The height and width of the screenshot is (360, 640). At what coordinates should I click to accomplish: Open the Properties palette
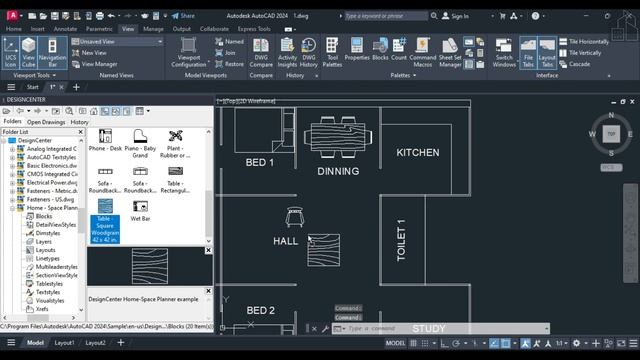click(357, 49)
